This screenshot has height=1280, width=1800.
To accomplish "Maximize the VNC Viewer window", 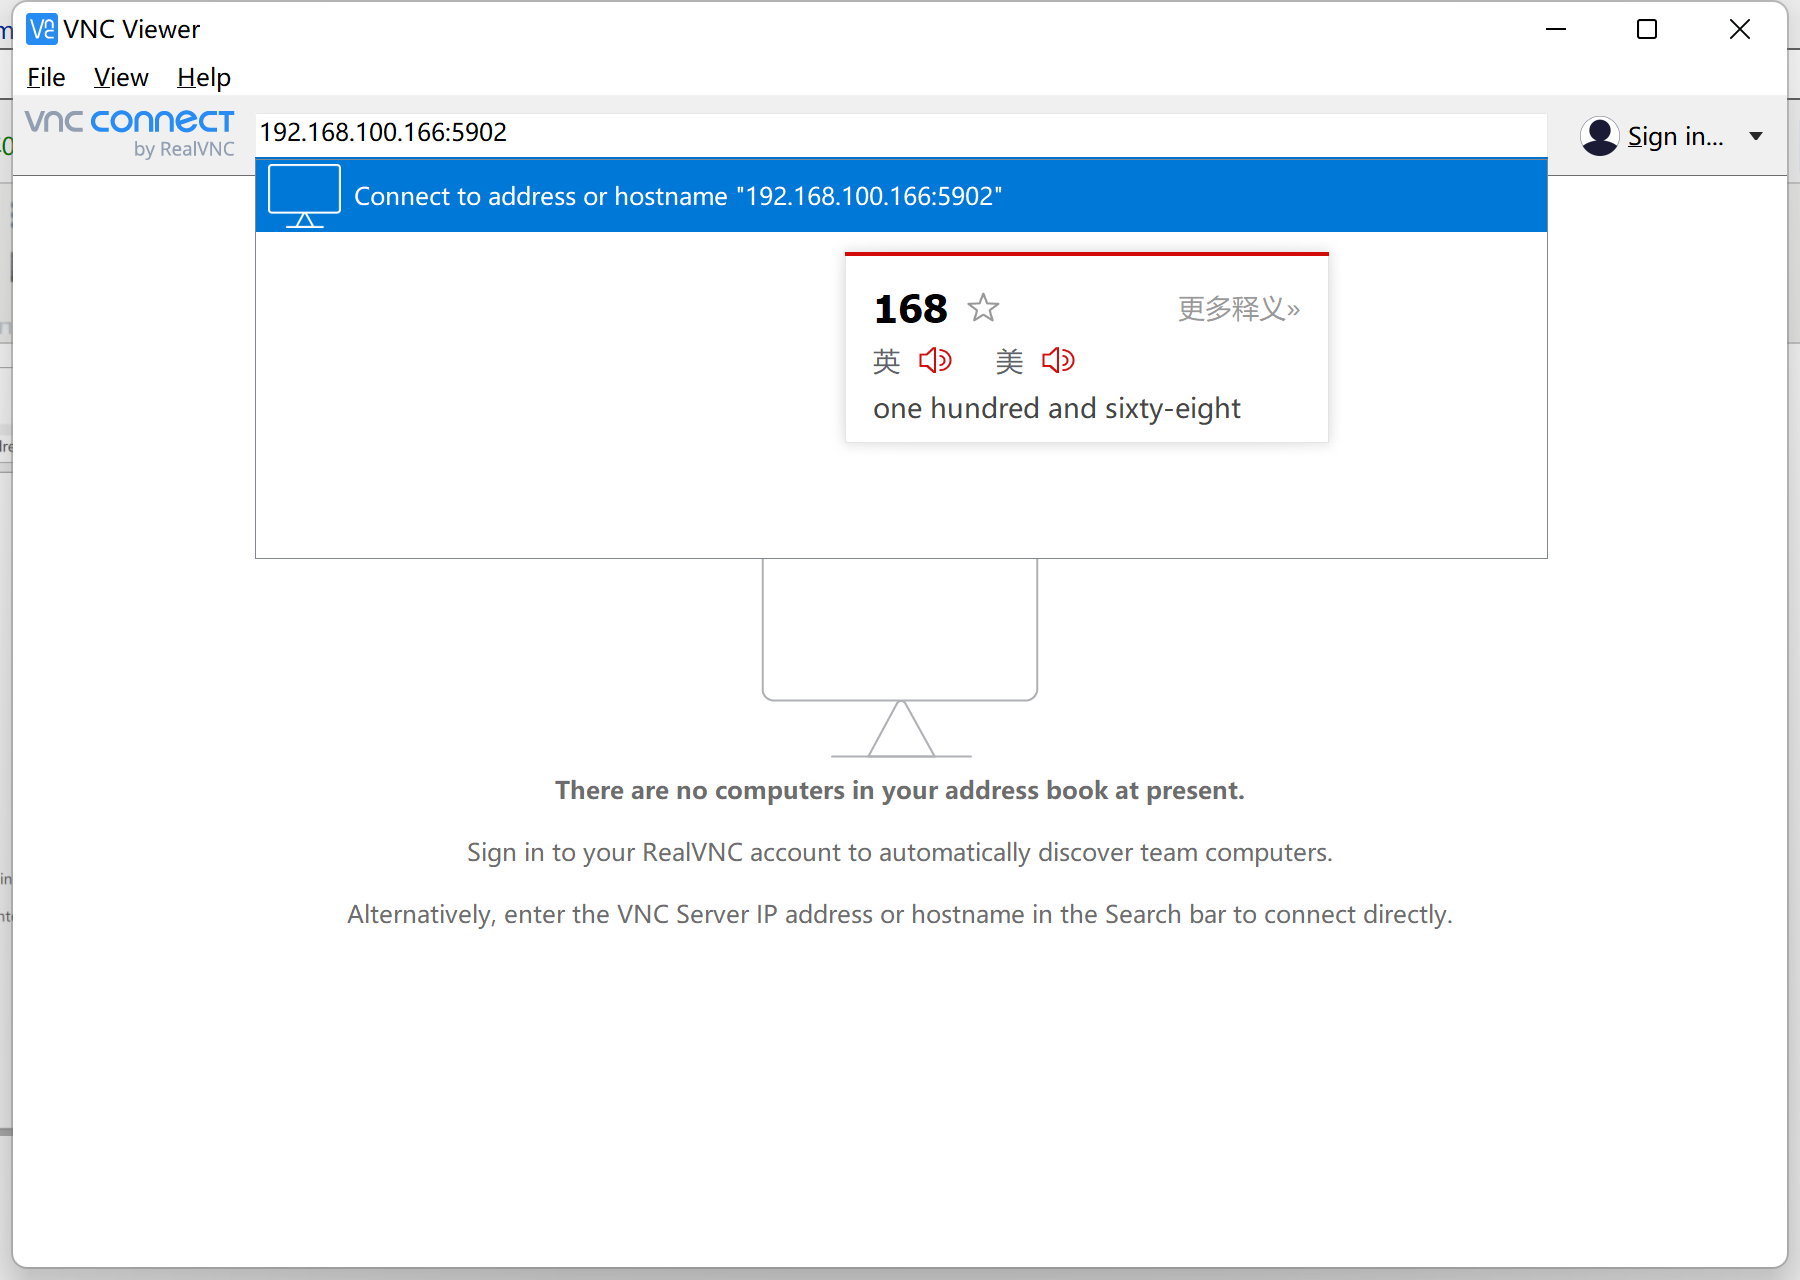I will 1647,30.
